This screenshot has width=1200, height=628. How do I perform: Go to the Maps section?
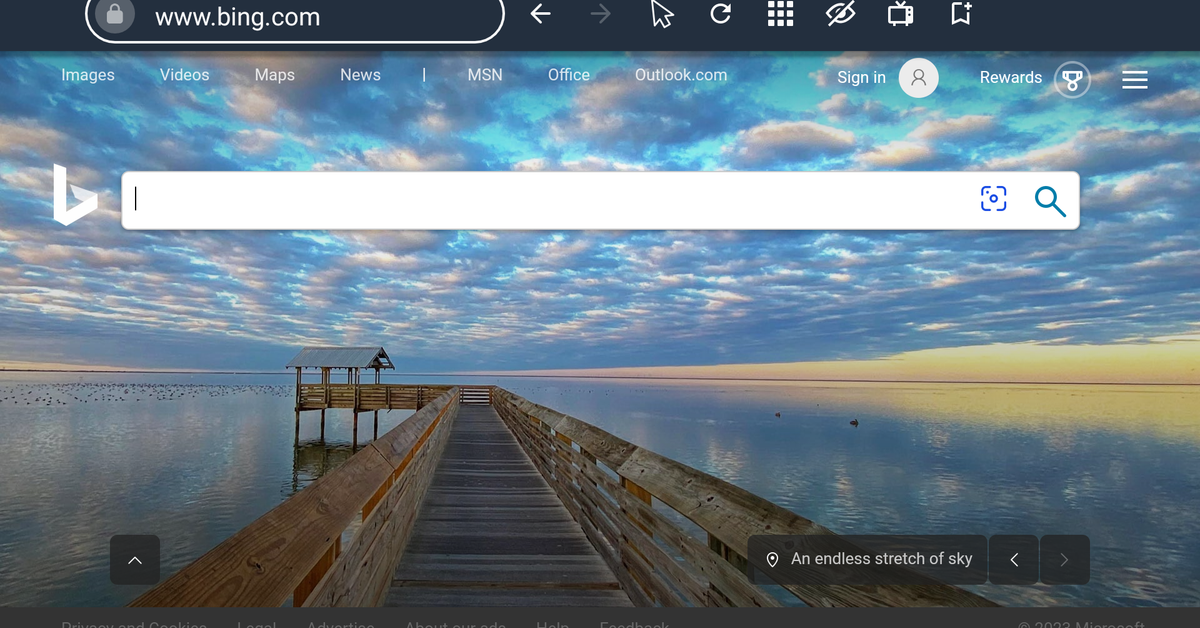274,75
